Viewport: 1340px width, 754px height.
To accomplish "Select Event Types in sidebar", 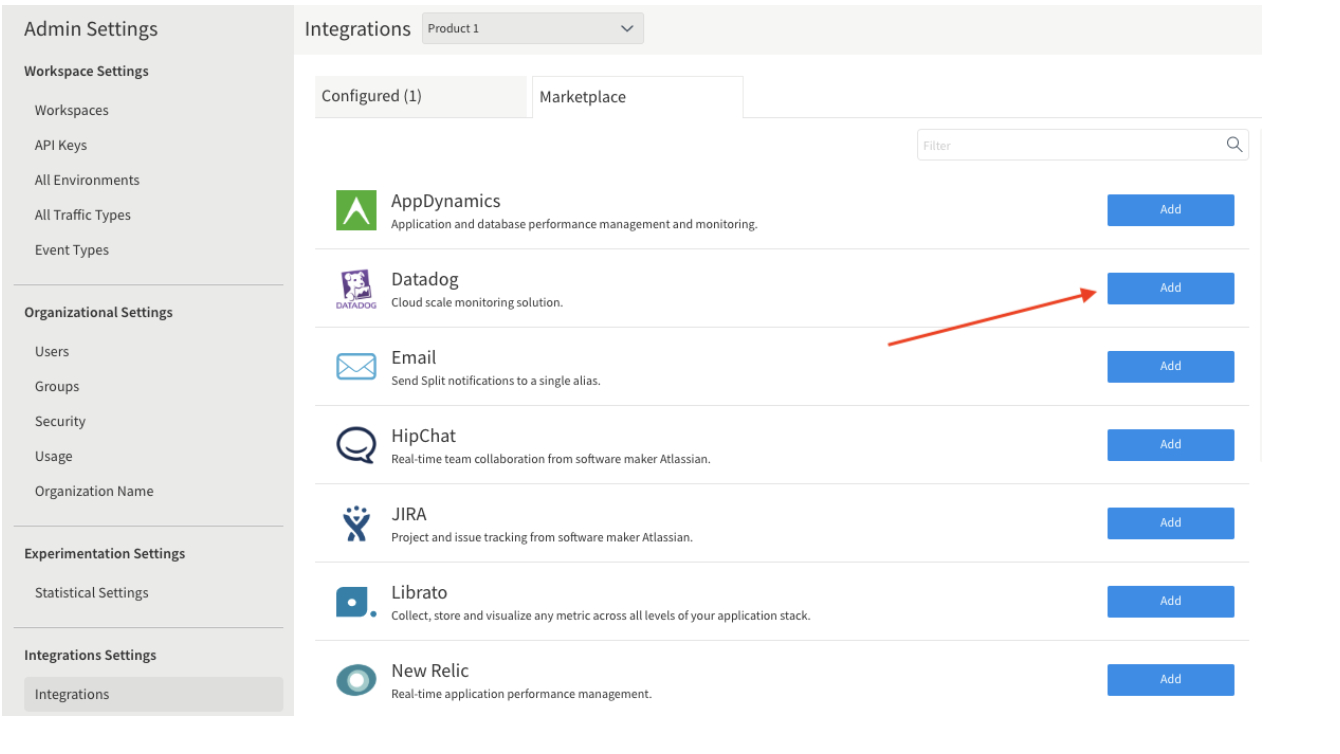I will click(x=72, y=250).
